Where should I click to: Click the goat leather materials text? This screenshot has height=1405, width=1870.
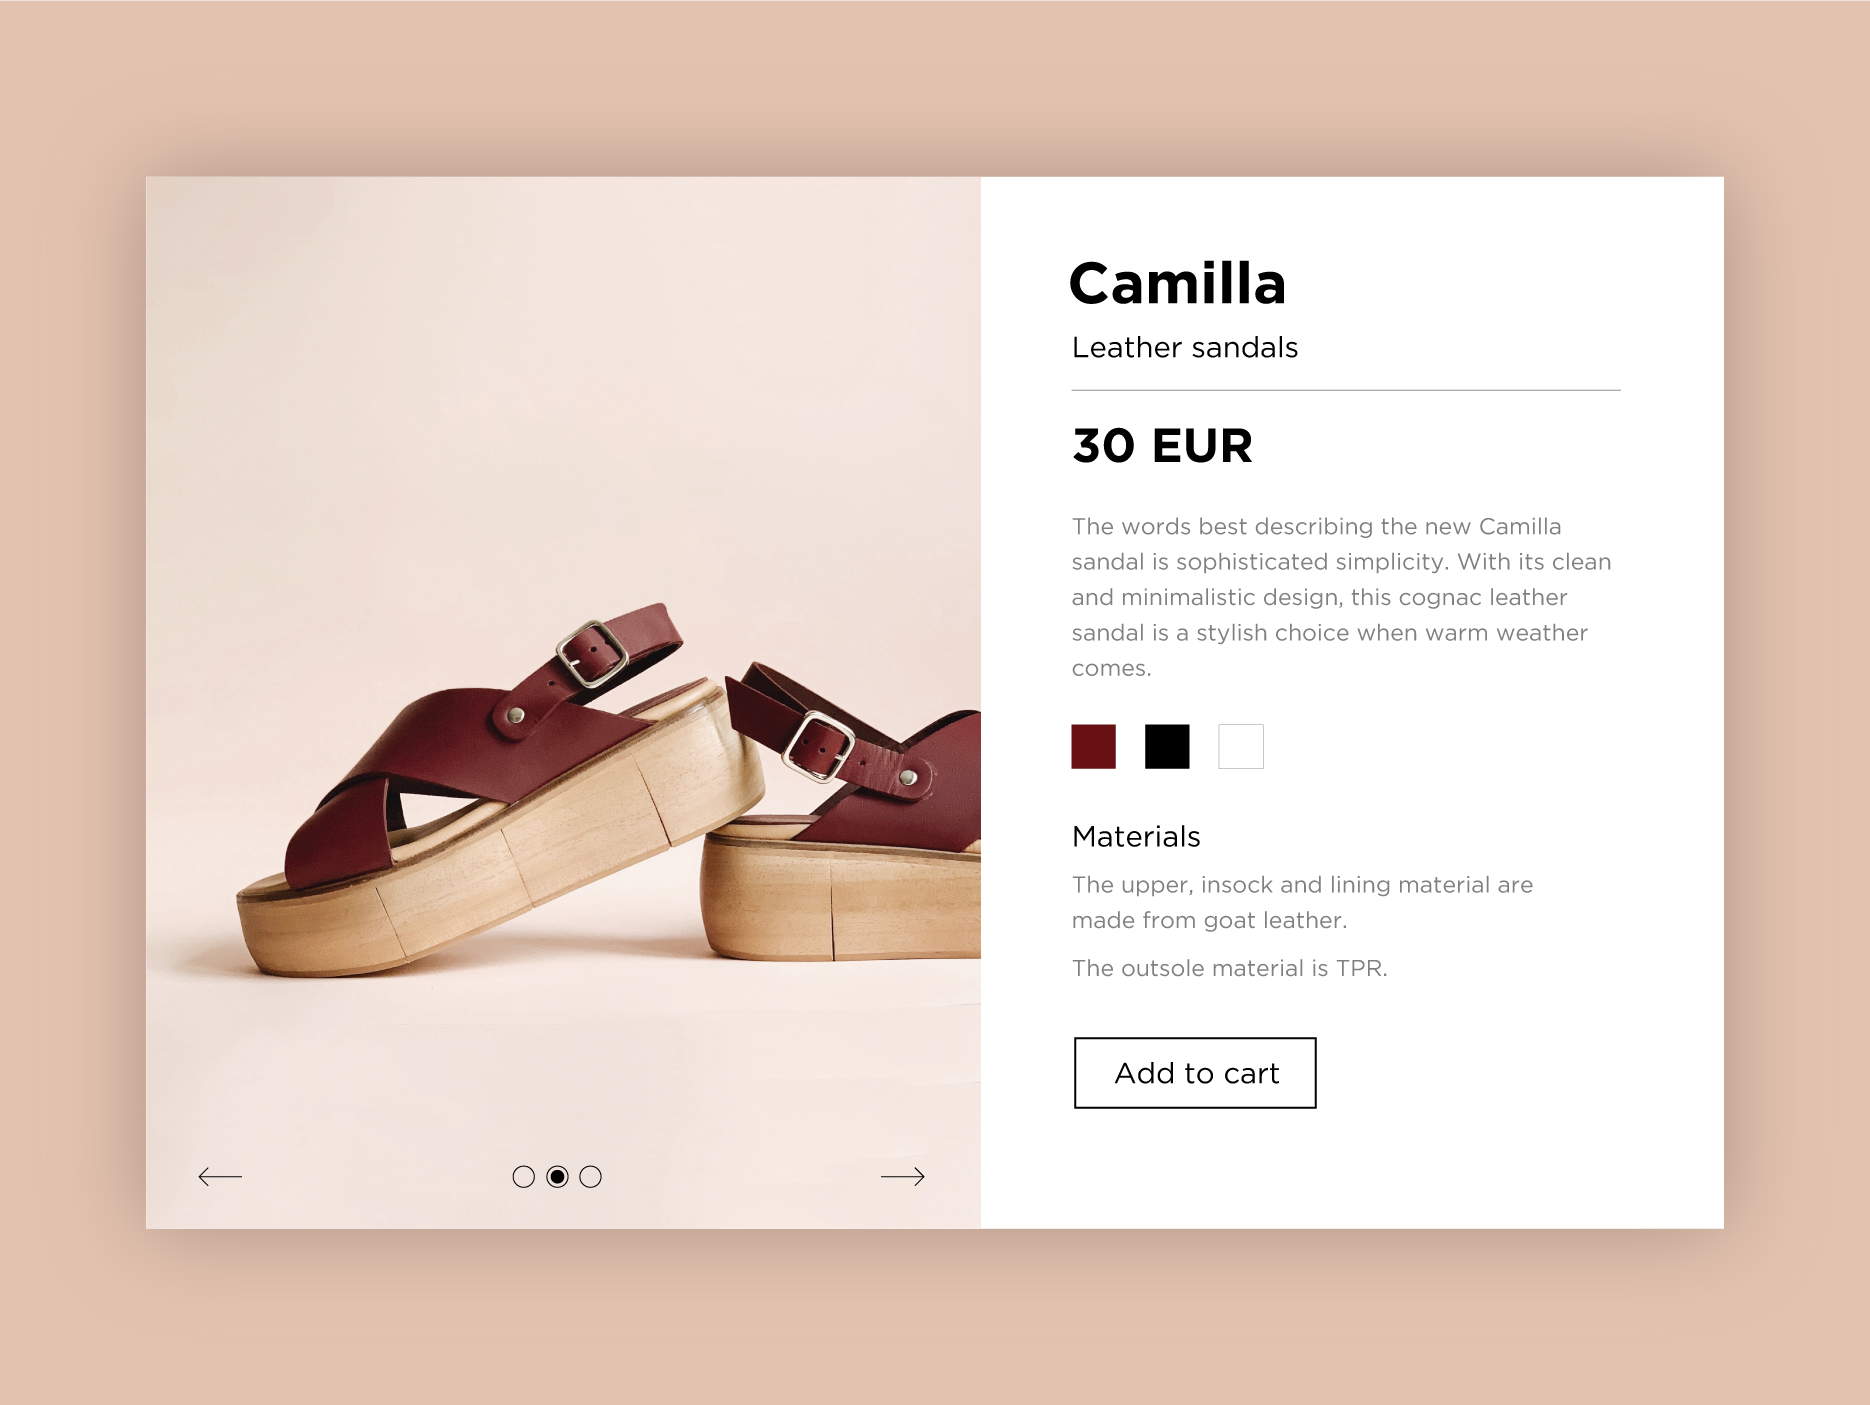tap(1302, 902)
